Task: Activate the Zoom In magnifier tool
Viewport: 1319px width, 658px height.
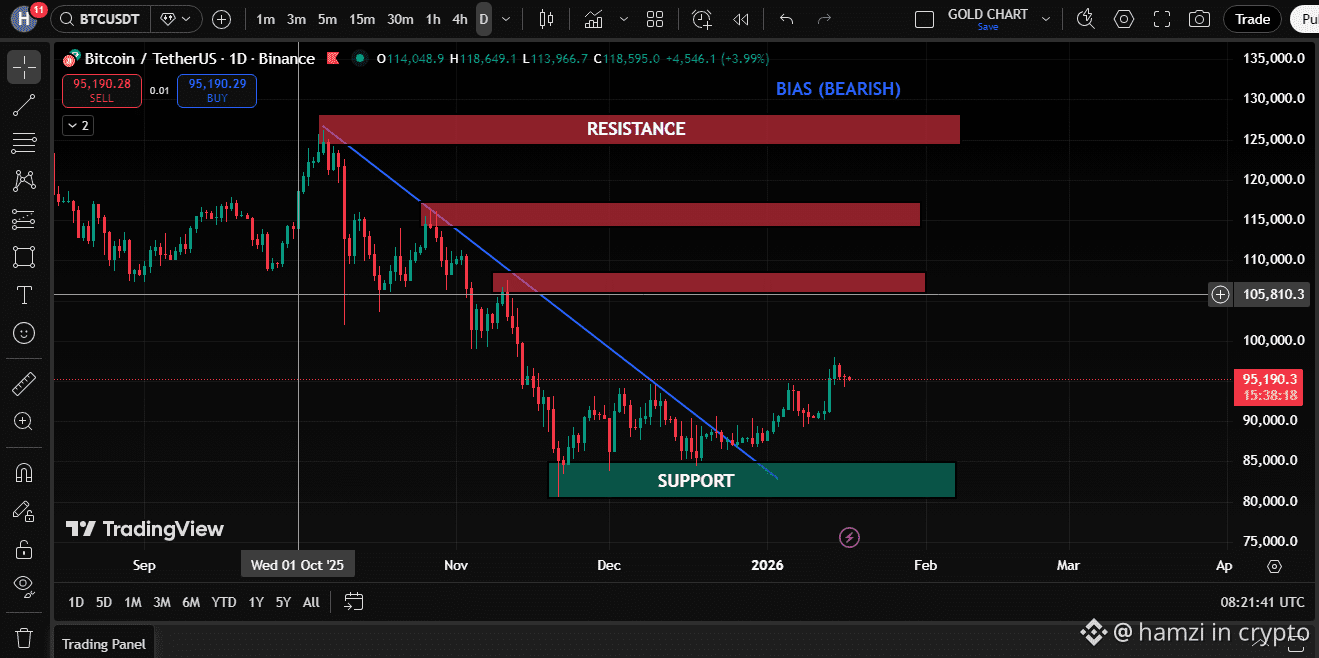Action: [24, 421]
